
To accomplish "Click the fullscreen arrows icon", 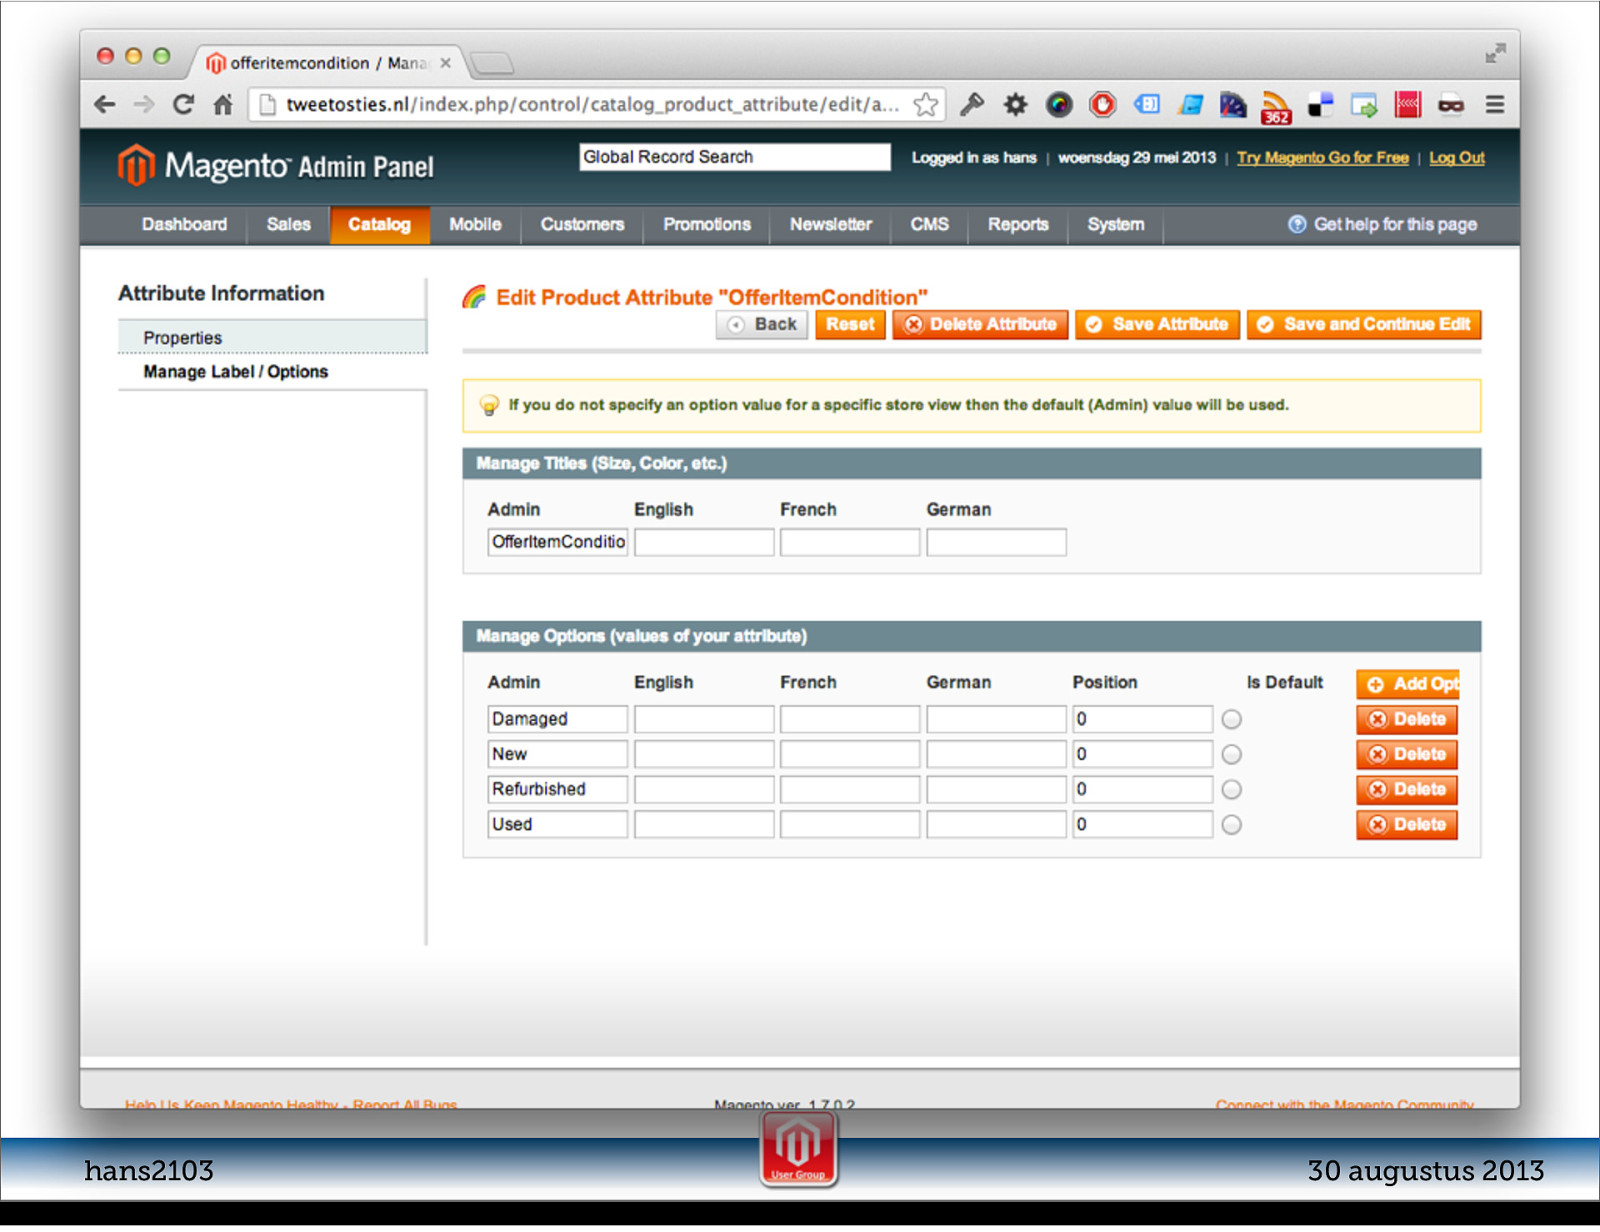I will click(1495, 53).
